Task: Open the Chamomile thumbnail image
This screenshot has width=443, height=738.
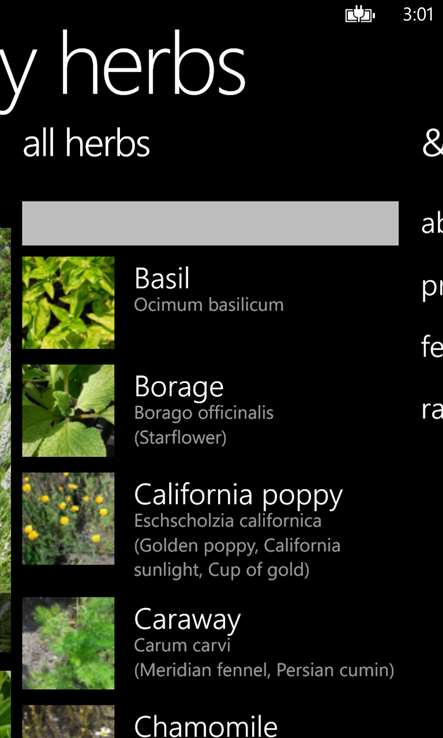Action: pos(68,722)
